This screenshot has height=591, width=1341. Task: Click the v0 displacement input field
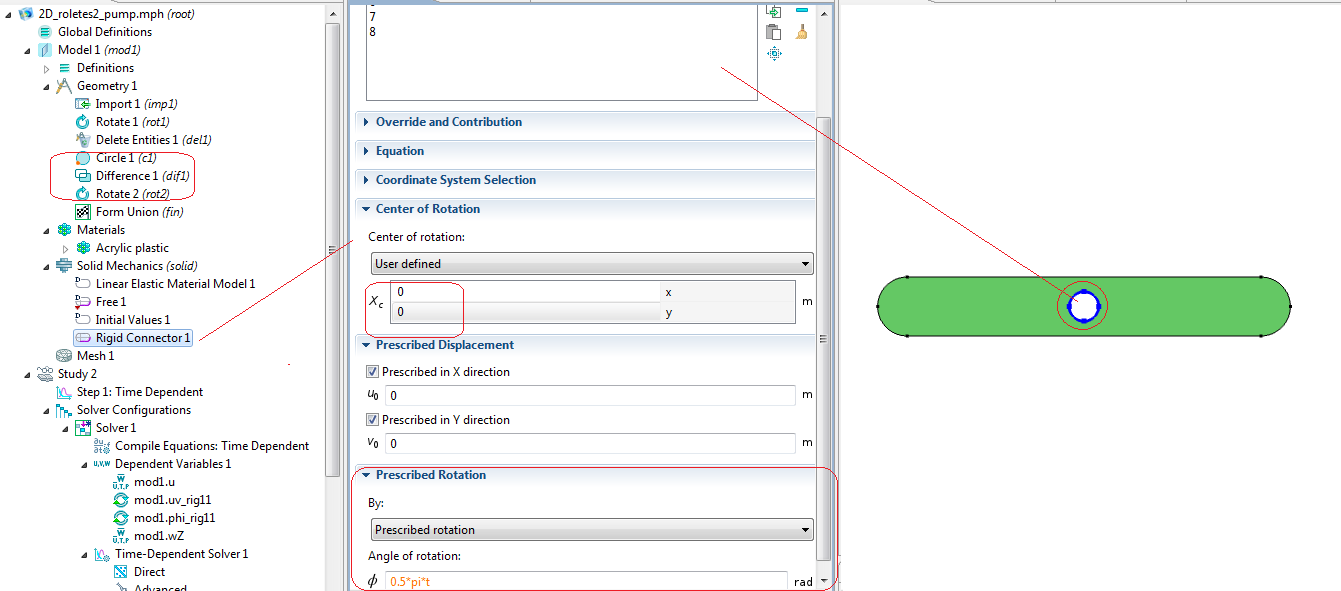click(x=591, y=443)
